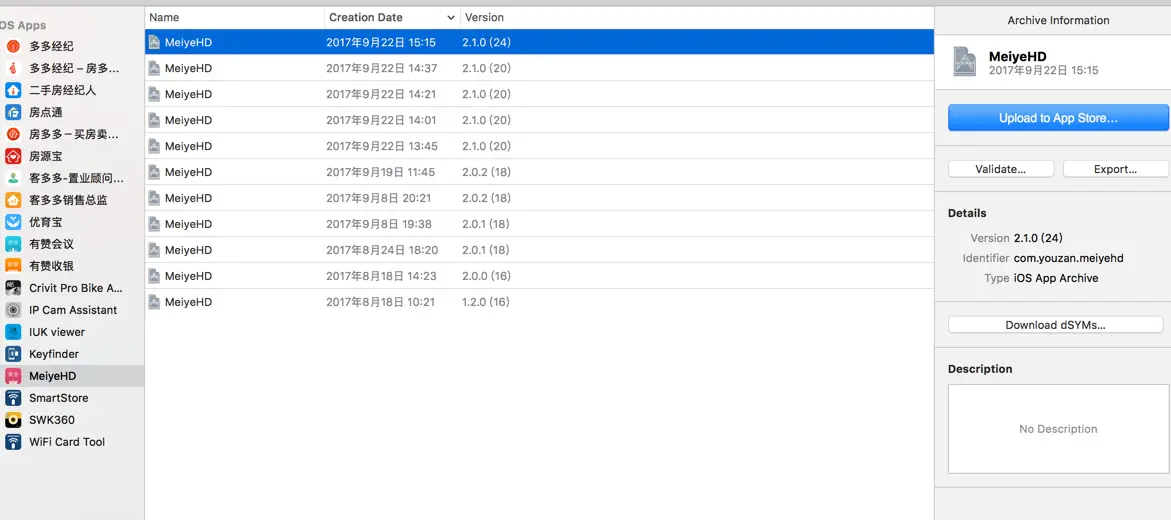Click the Download dSYMs... button
Viewport: 1171px width, 520px height.
pos(1055,325)
